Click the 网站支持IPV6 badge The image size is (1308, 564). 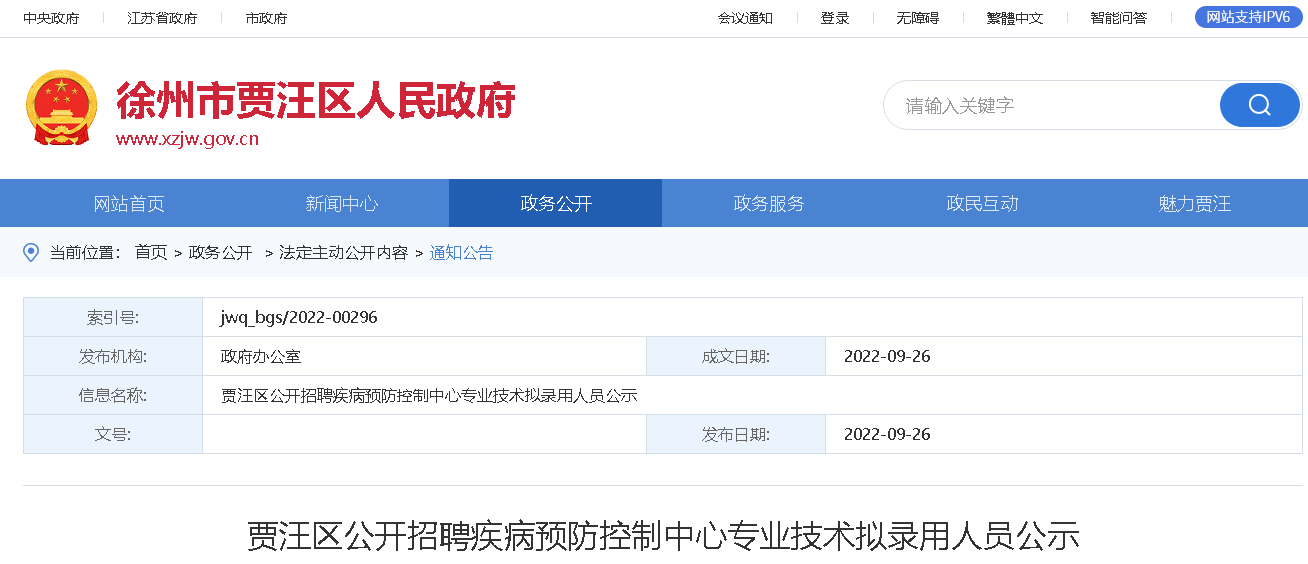pos(1249,17)
